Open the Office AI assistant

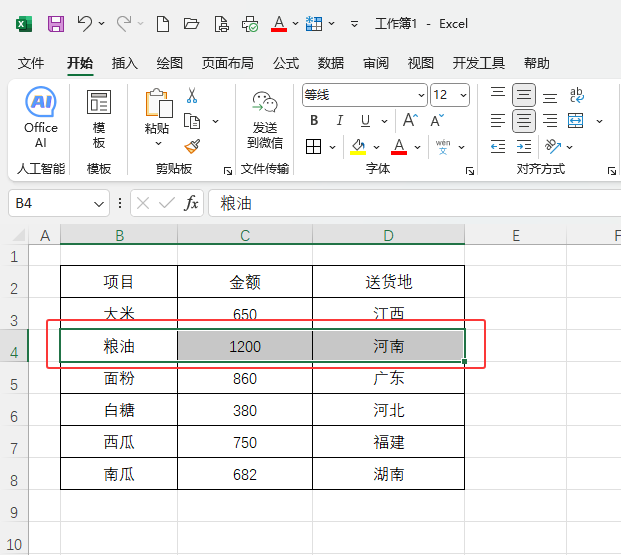pos(41,117)
